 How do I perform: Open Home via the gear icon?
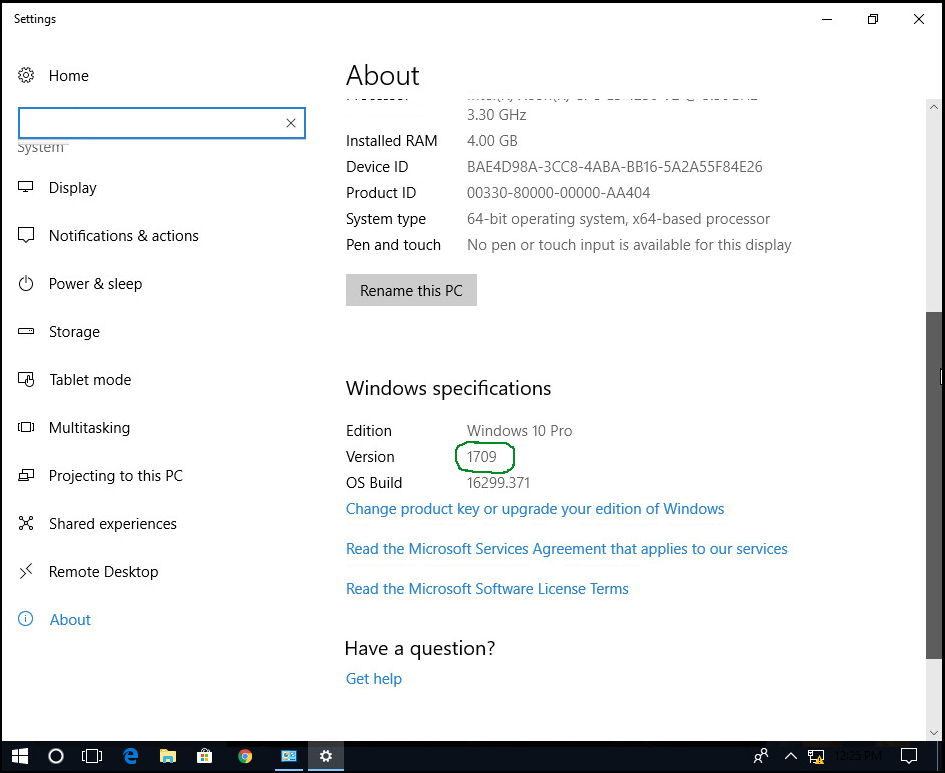(26, 75)
